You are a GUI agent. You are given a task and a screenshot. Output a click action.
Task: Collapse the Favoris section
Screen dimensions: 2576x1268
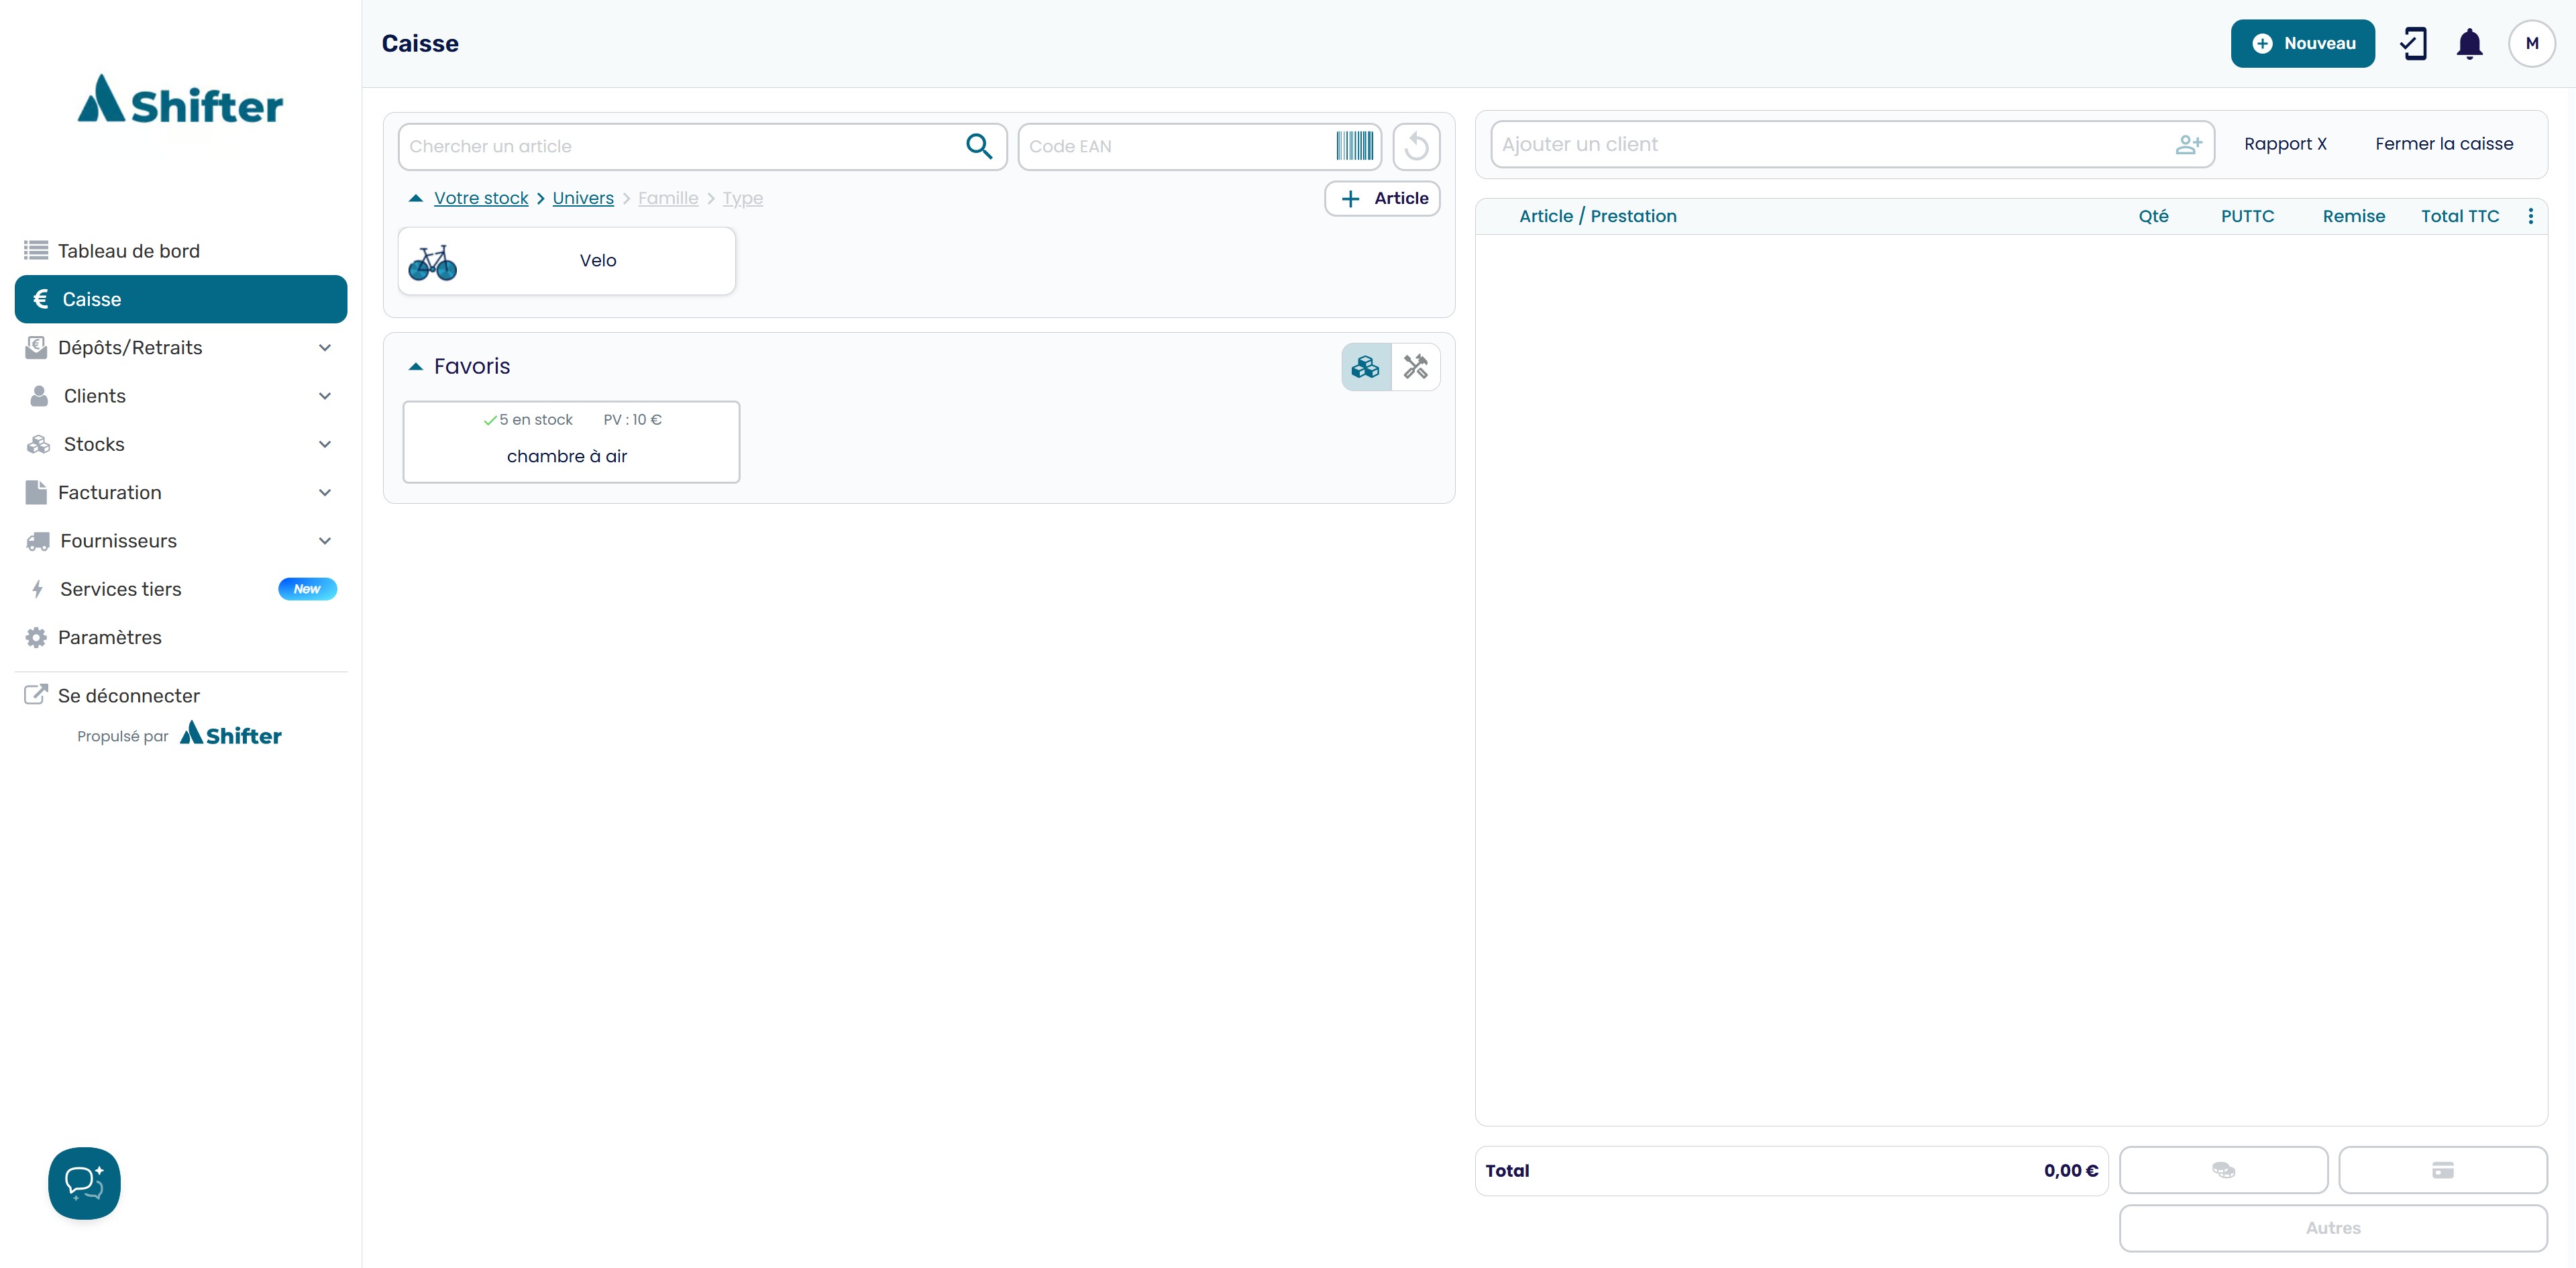pyautogui.click(x=416, y=367)
